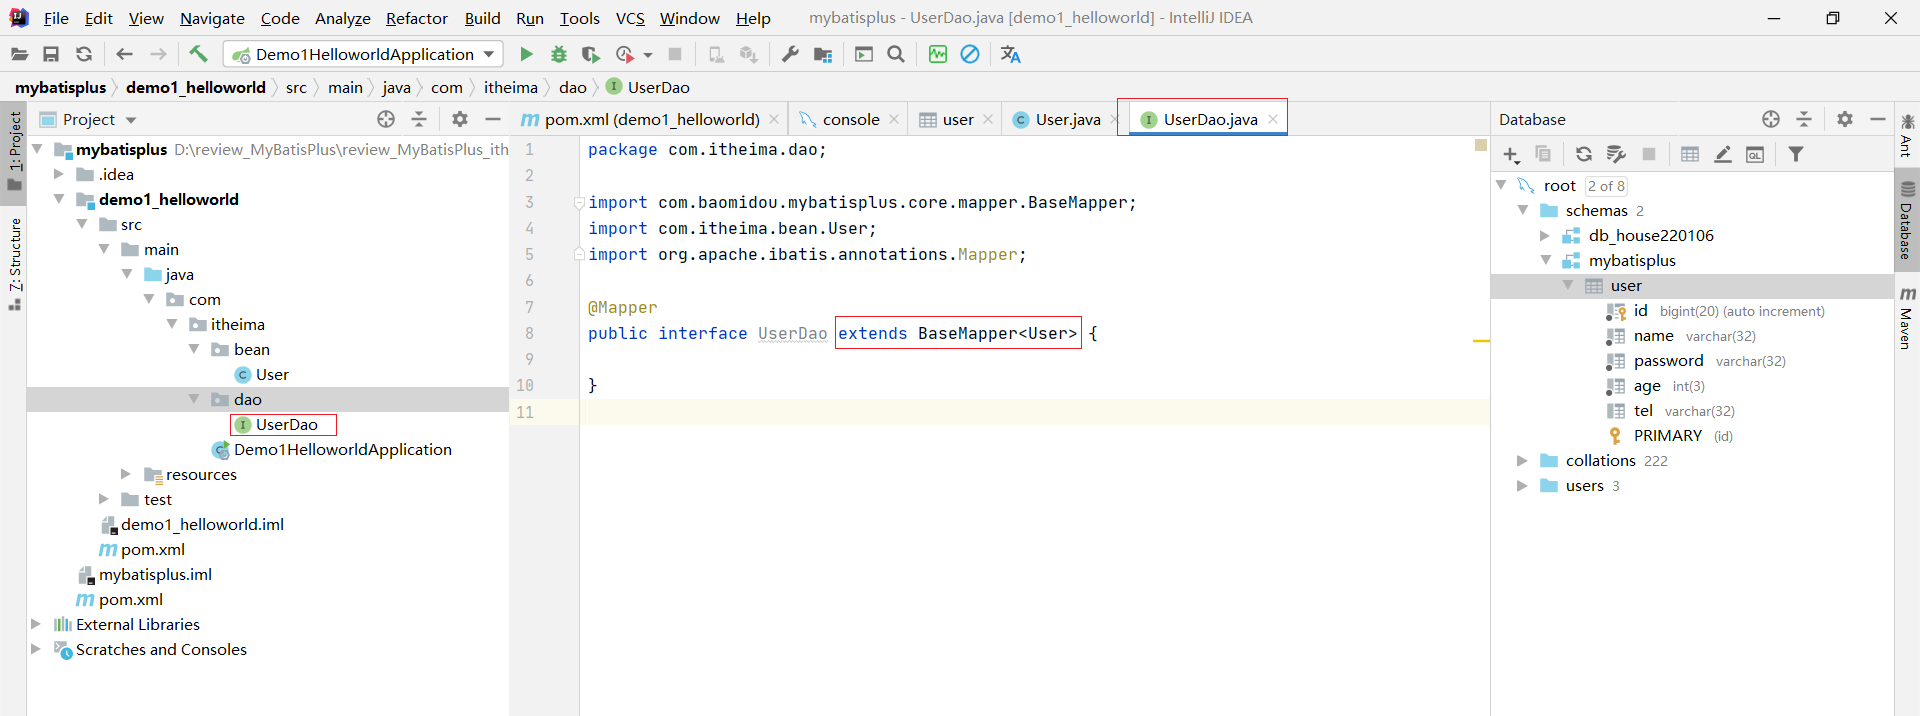Image resolution: width=1920 pixels, height=716 pixels.
Task: Run the application with the green play icon
Action: click(x=526, y=54)
